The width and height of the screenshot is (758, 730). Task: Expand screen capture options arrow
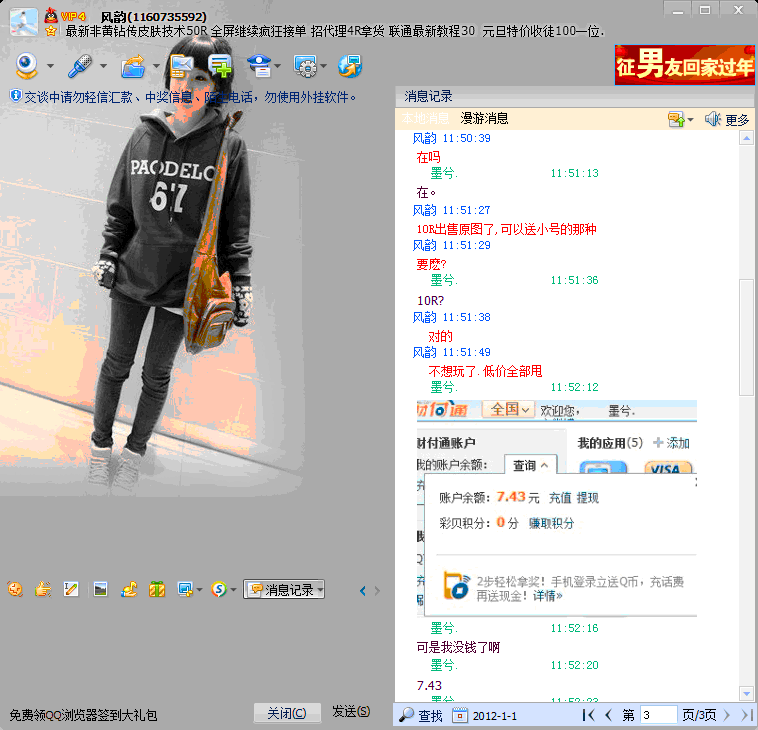199,590
